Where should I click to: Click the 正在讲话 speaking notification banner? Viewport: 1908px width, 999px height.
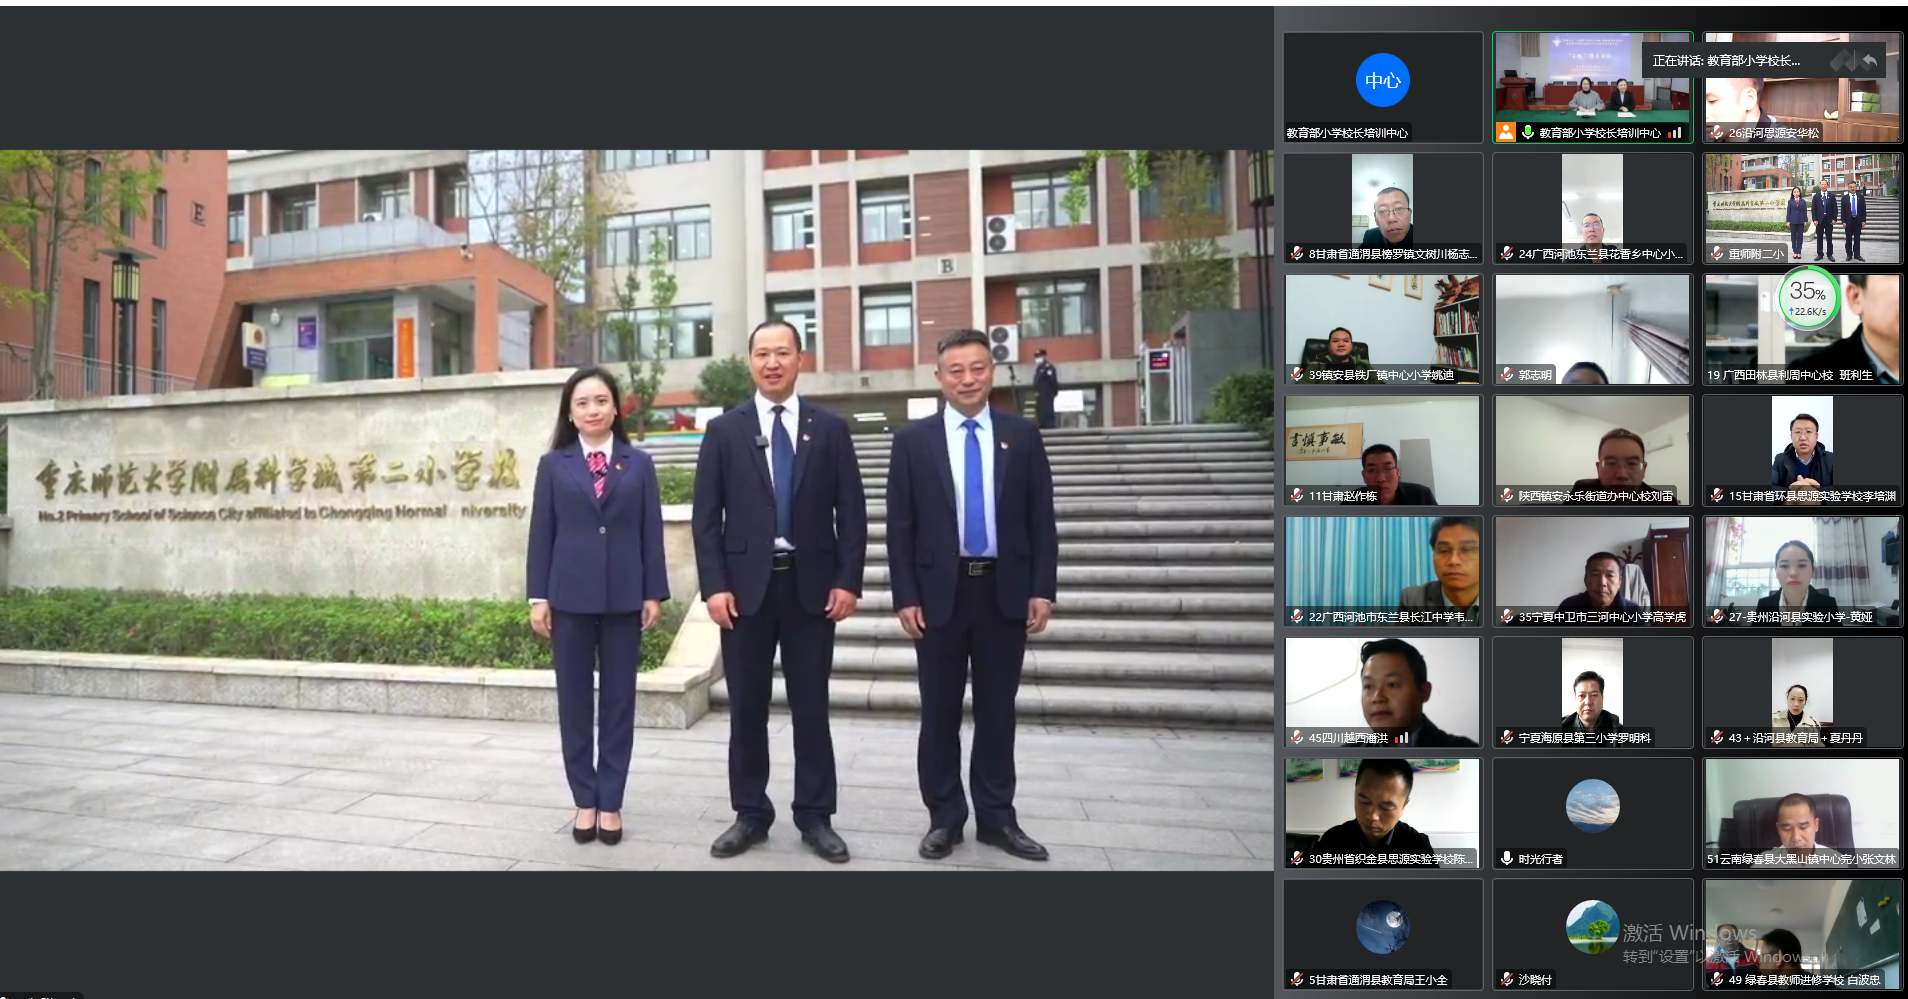1730,61
